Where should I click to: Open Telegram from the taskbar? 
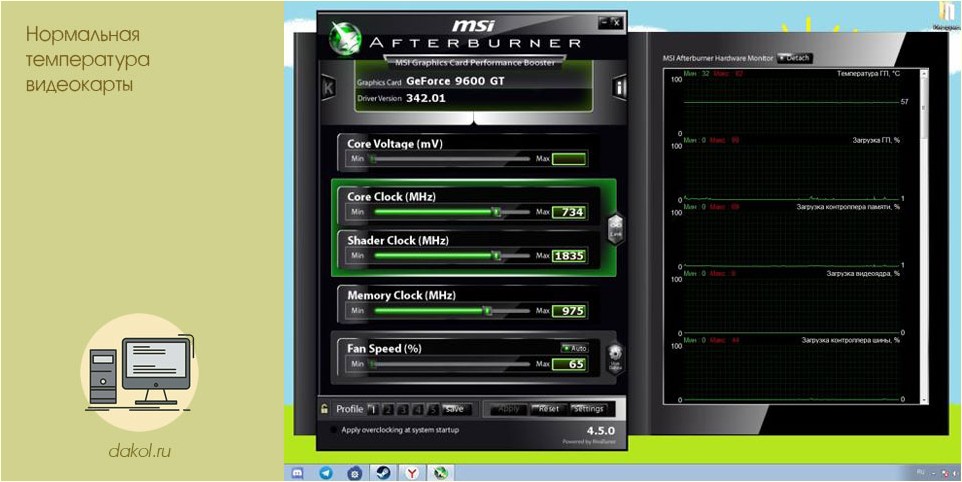(x=326, y=473)
